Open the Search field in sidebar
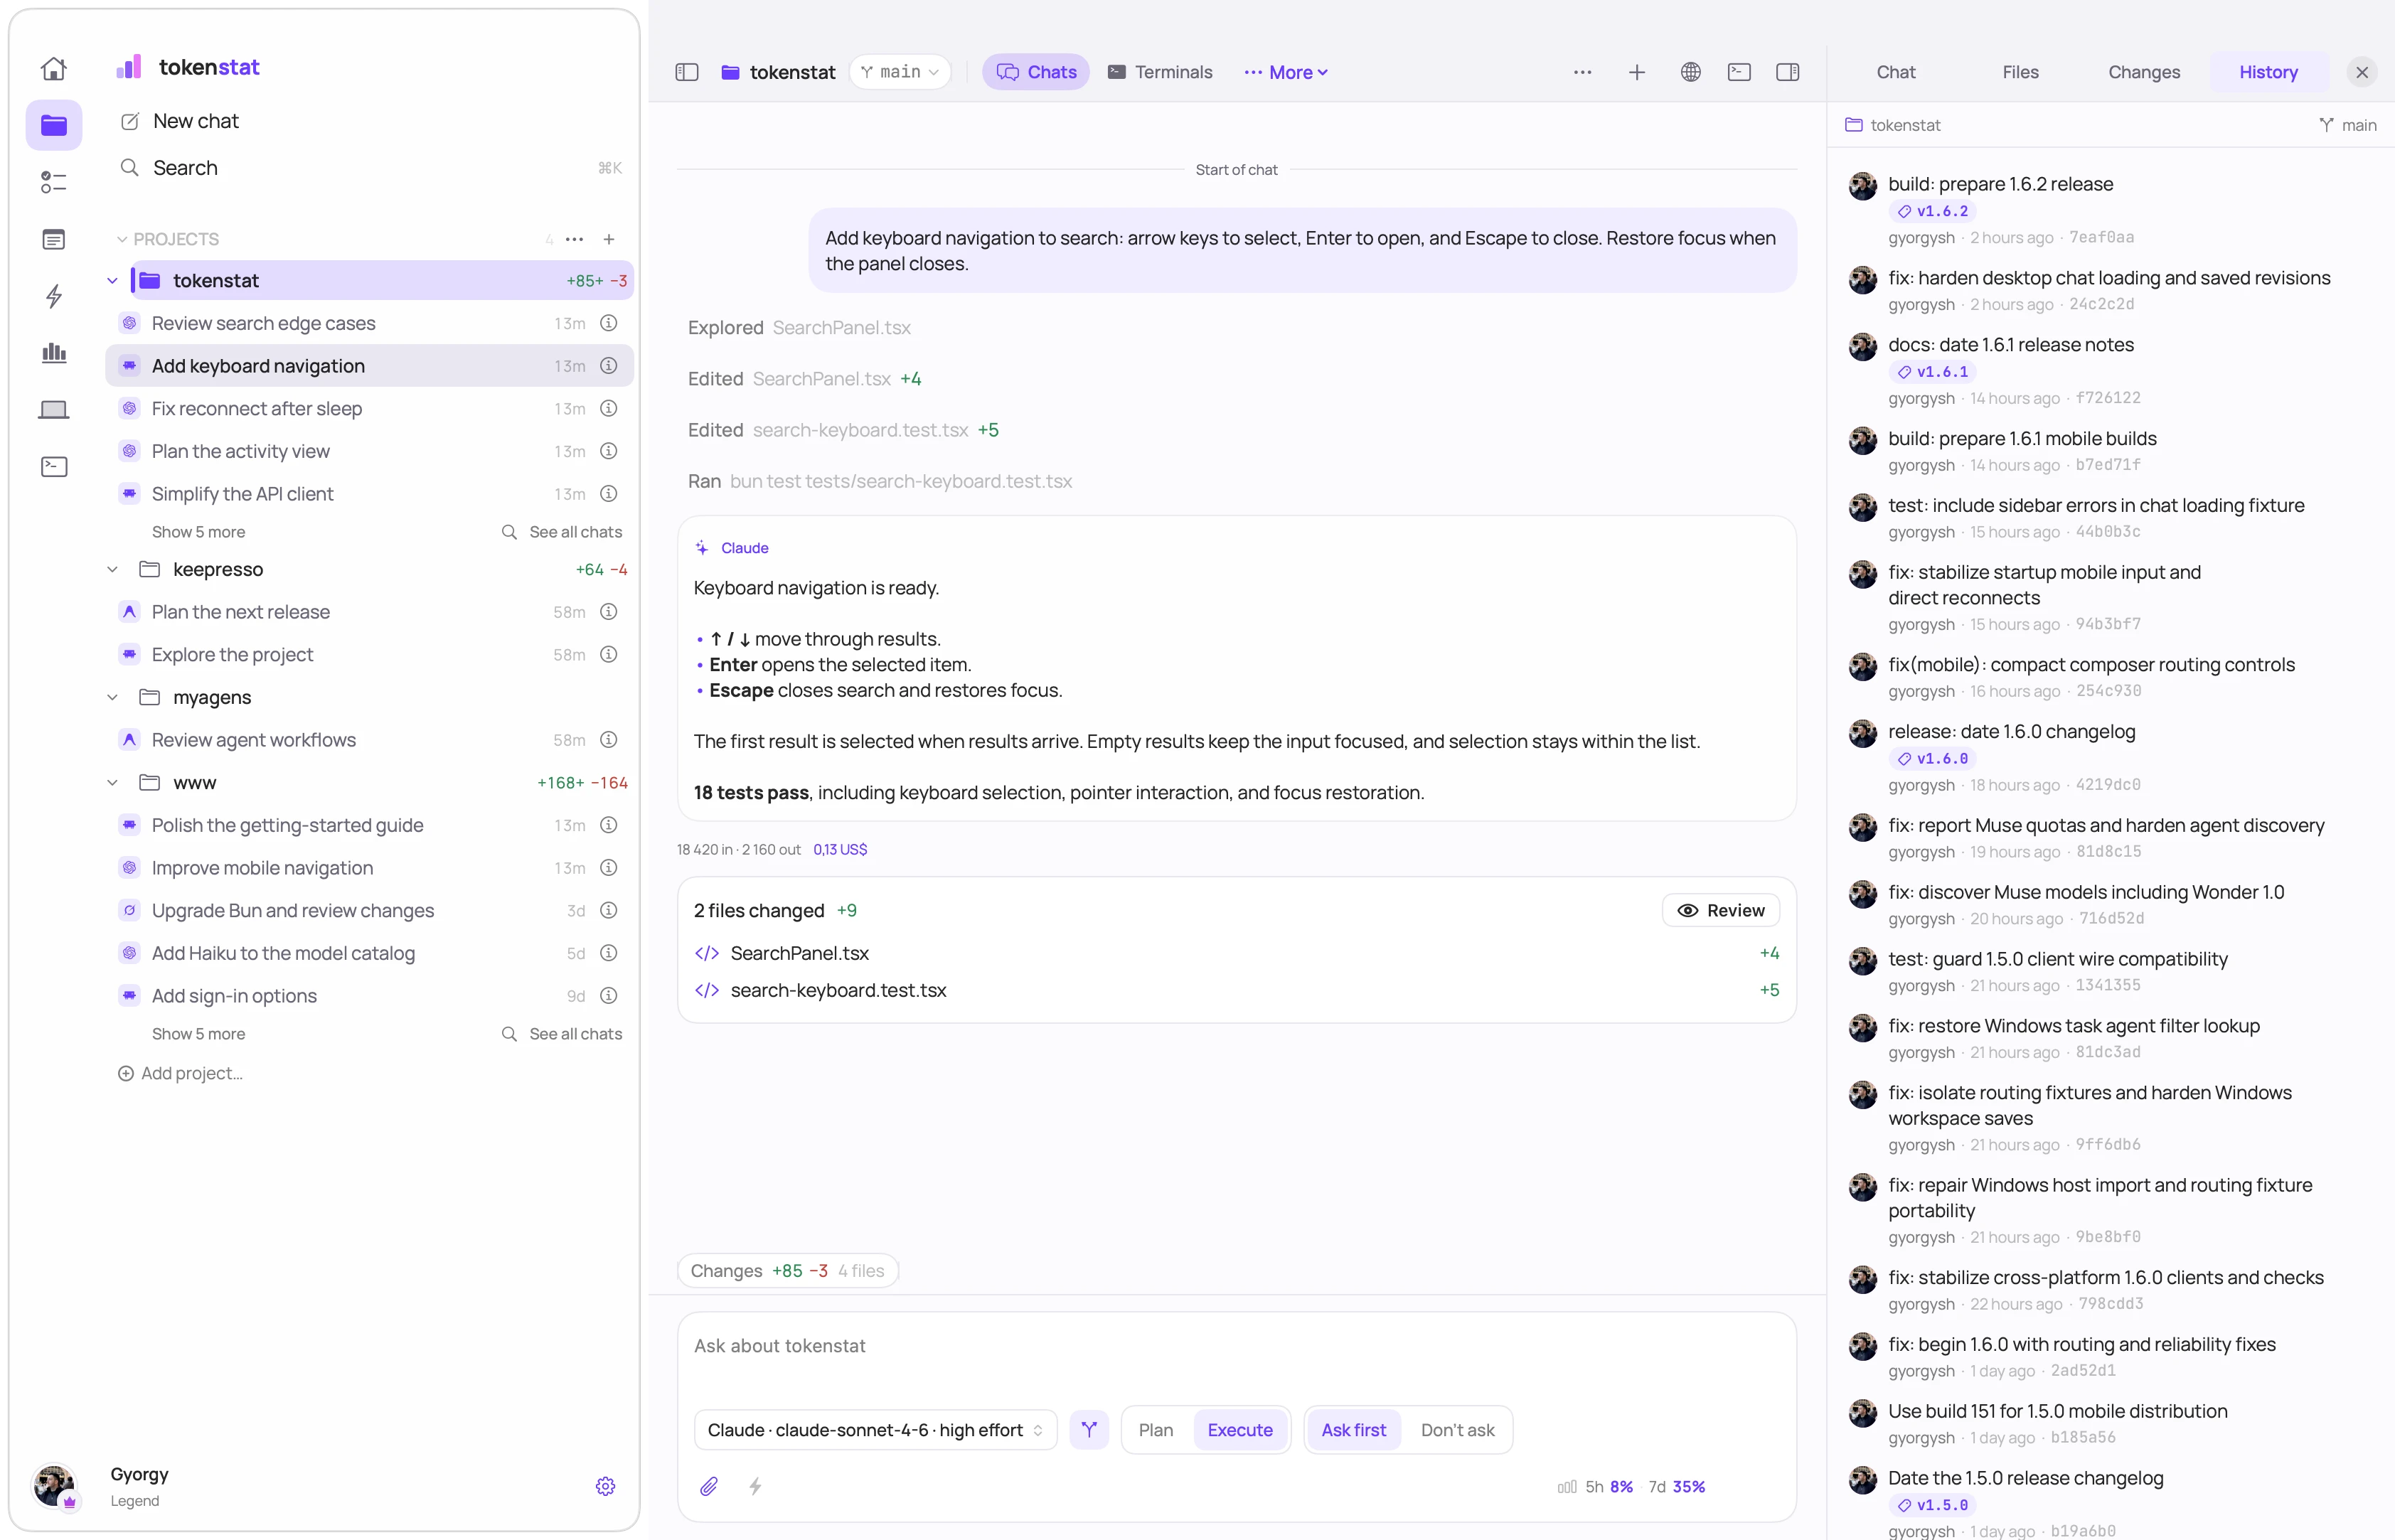Image resolution: width=2395 pixels, height=1540 pixels. click(x=370, y=168)
